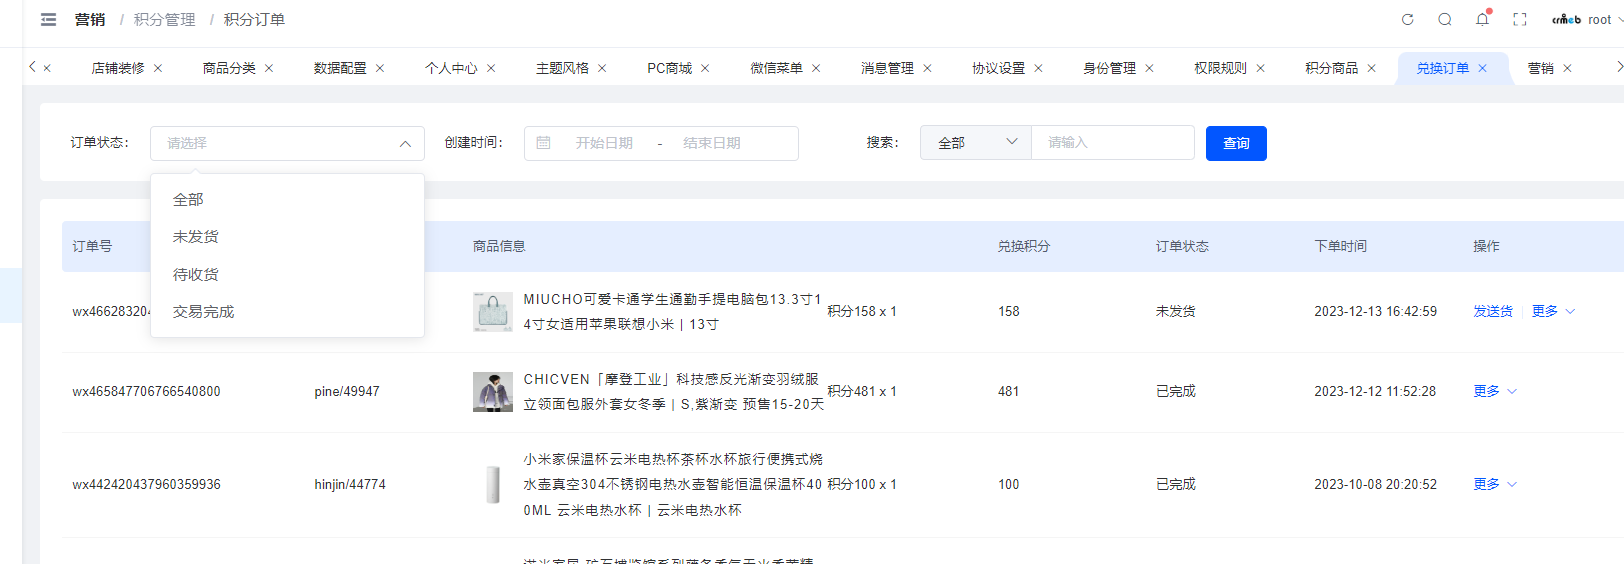Switch to the 权限规则 tab
The image size is (1624, 564).
point(1220,68)
